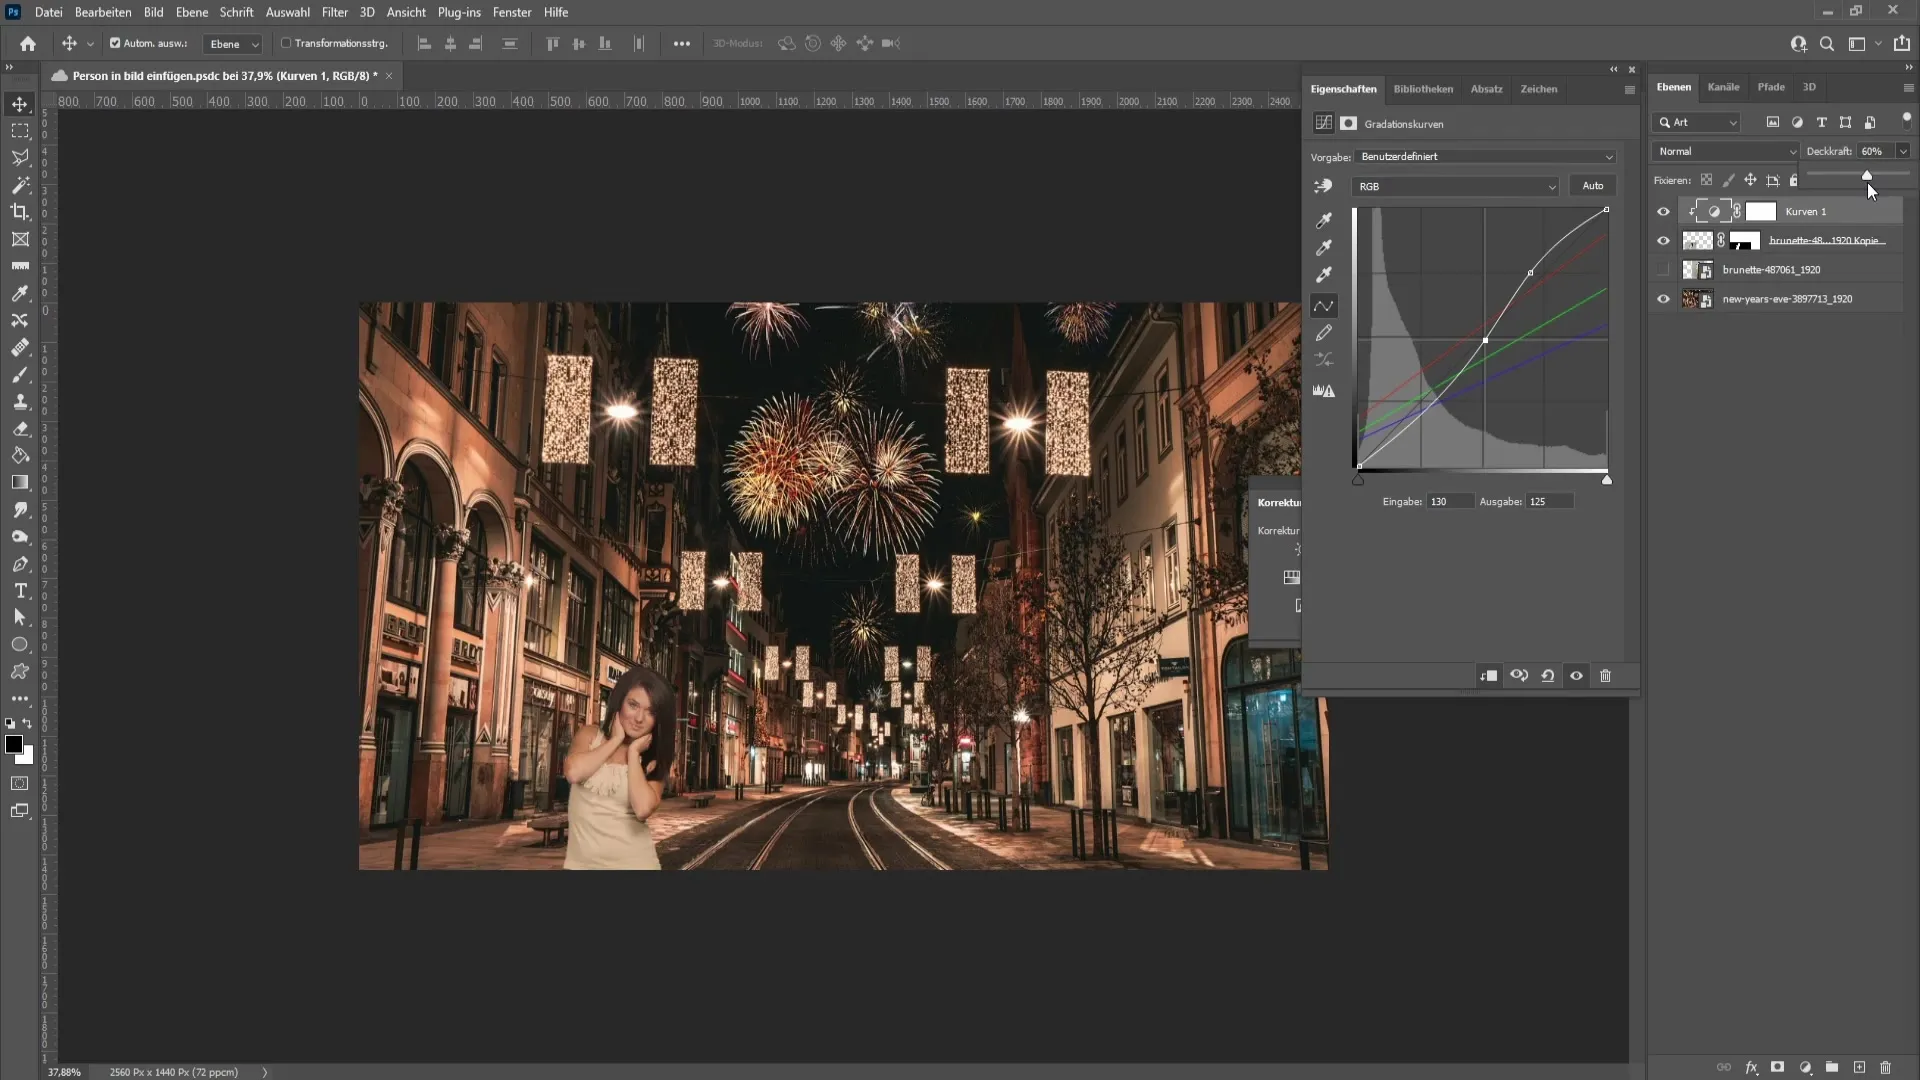
Task: Select the Crop tool in toolbar
Action: [20, 211]
